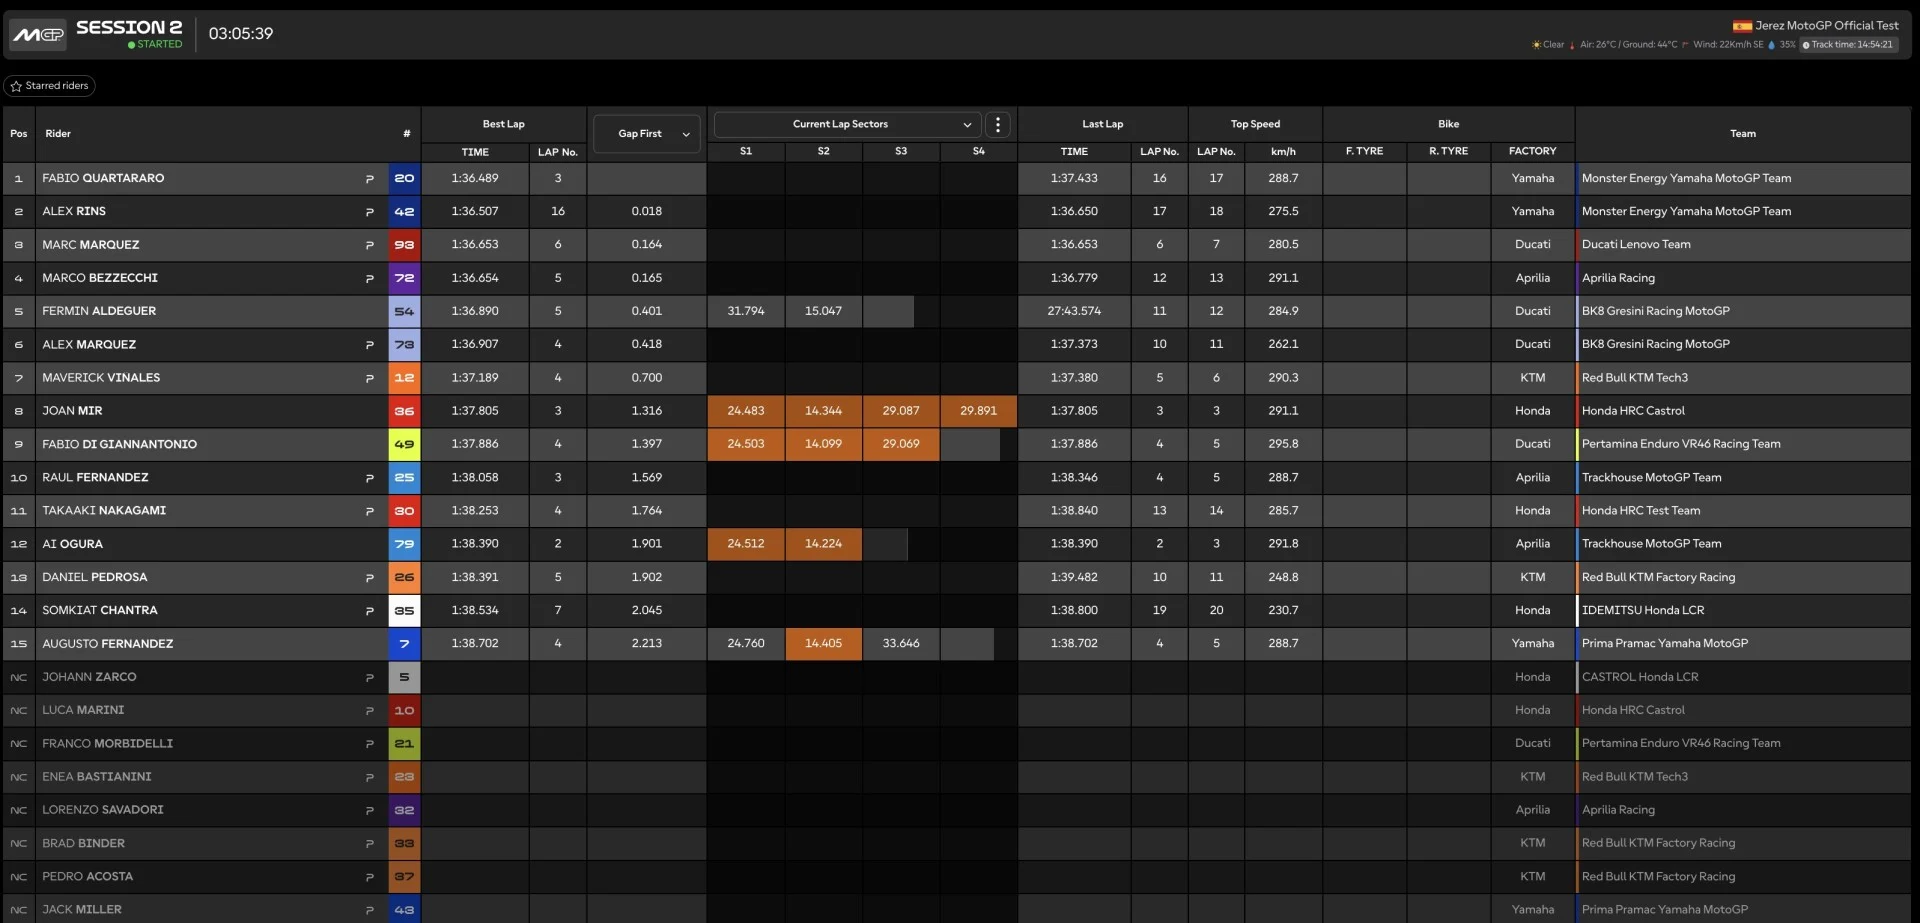This screenshot has width=1920, height=923.
Task: Click the orange number 12 badge
Action: (x=404, y=378)
